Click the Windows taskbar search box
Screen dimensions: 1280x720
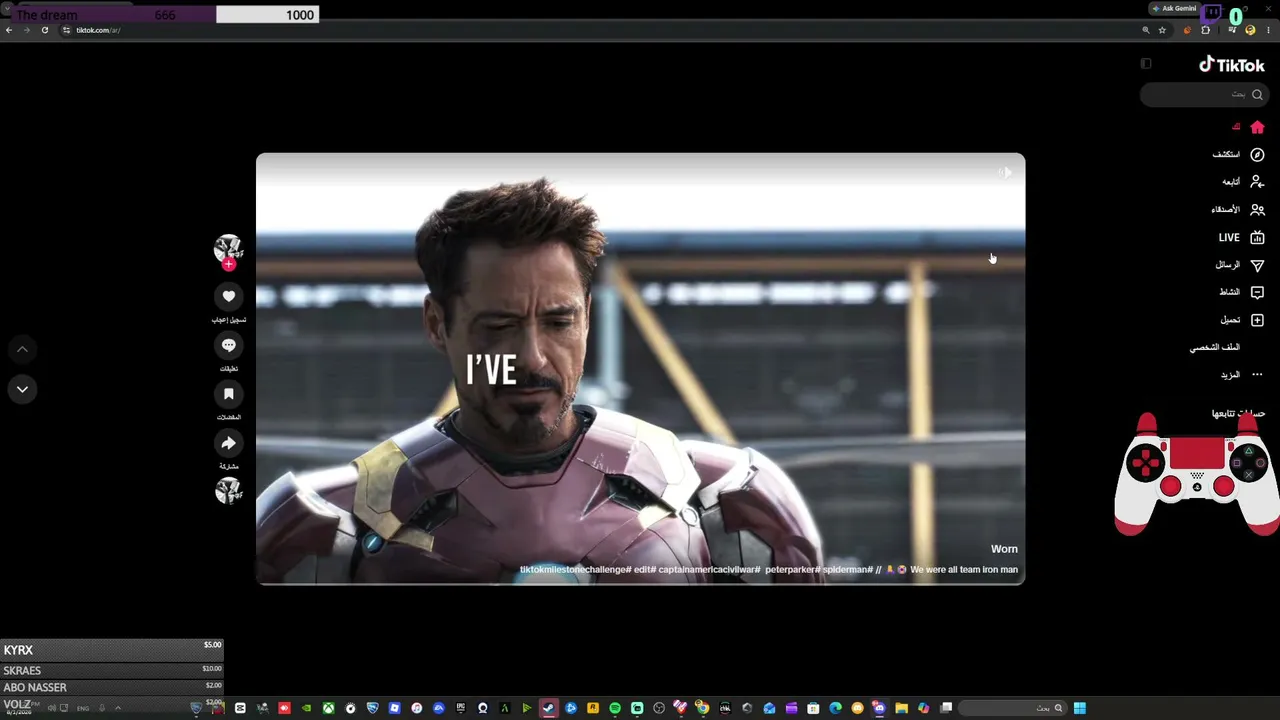pyautogui.click(x=1012, y=708)
